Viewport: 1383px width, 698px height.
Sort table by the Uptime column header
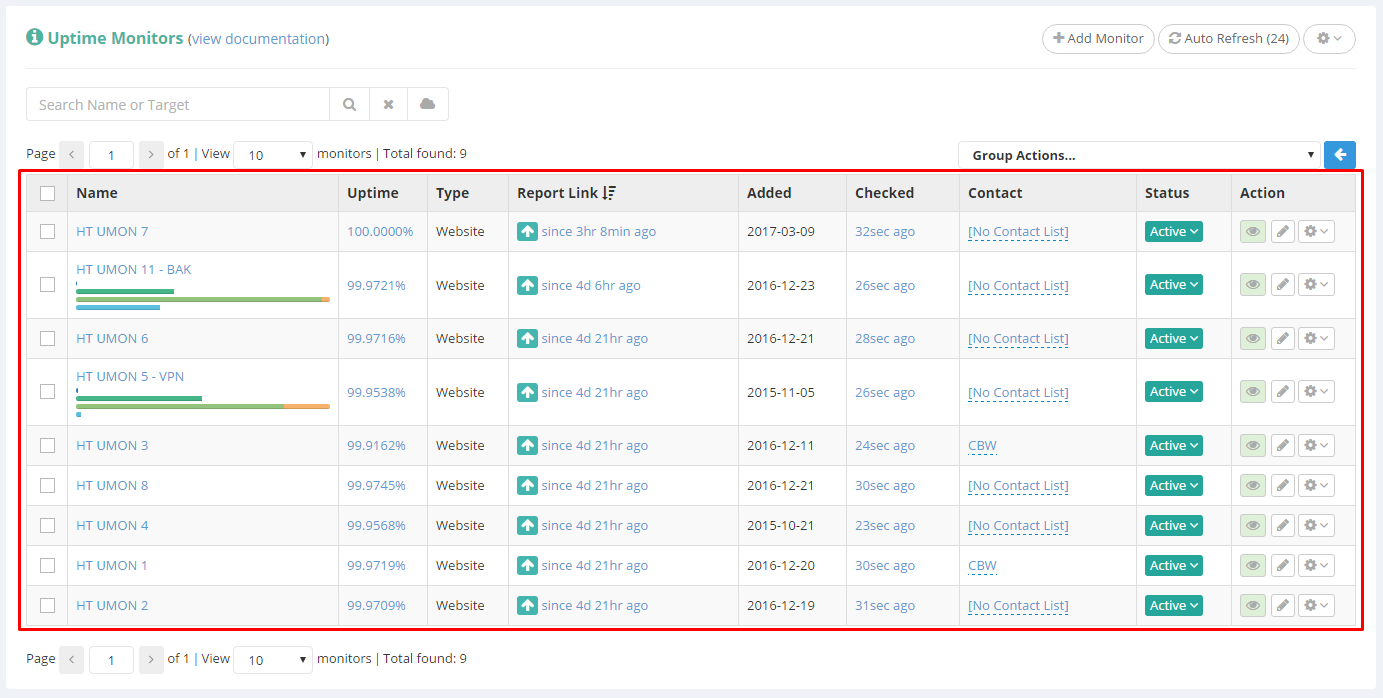click(373, 193)
